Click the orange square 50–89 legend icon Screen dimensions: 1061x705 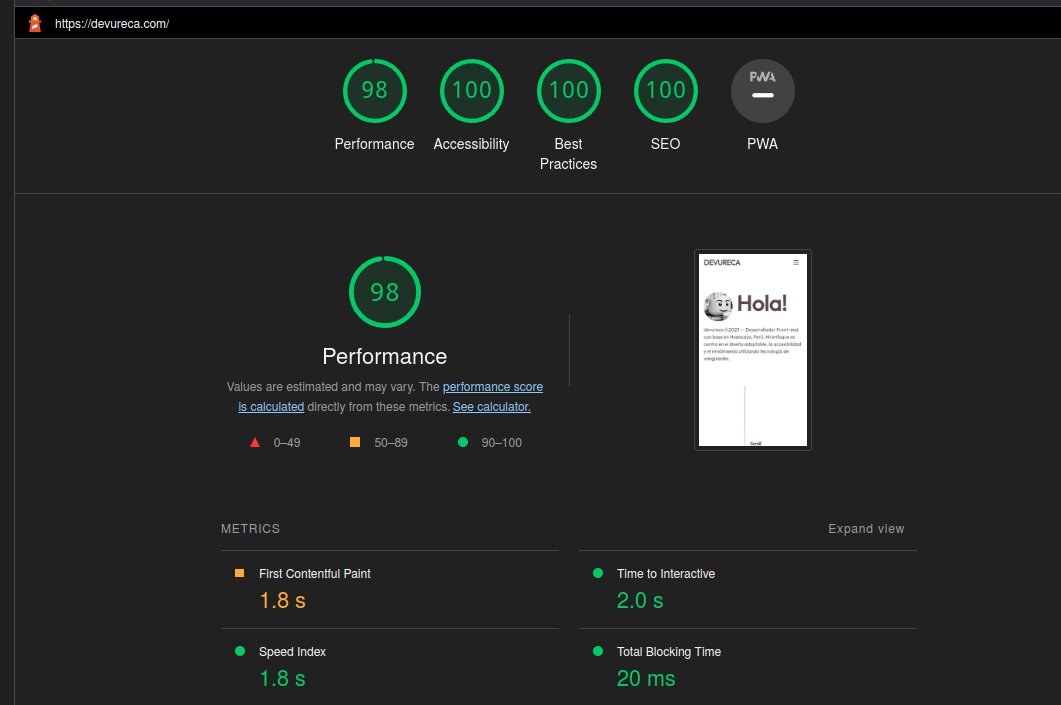point(355,442)
